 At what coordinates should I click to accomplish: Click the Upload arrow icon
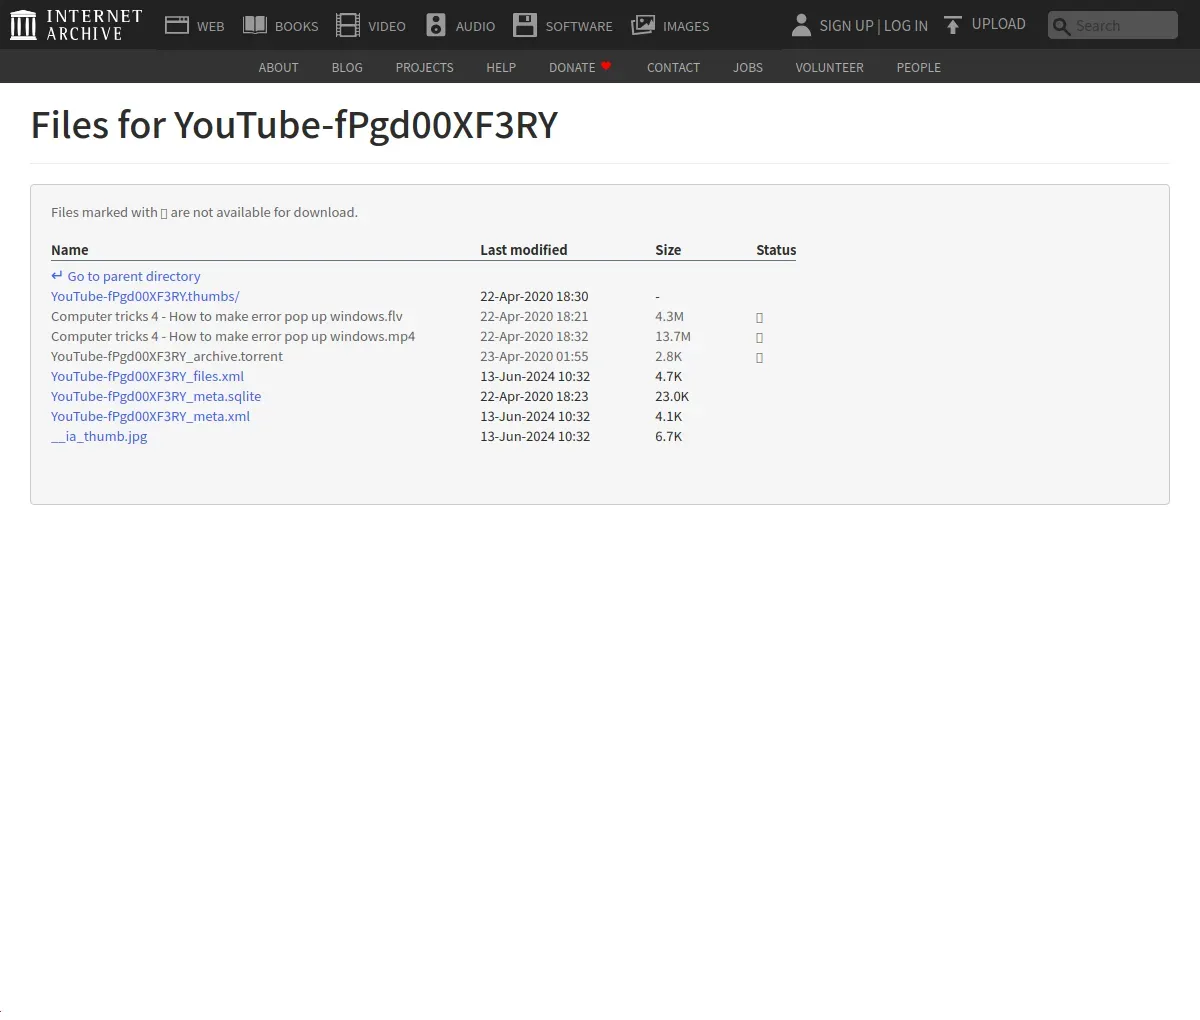(x=953, y=25)
